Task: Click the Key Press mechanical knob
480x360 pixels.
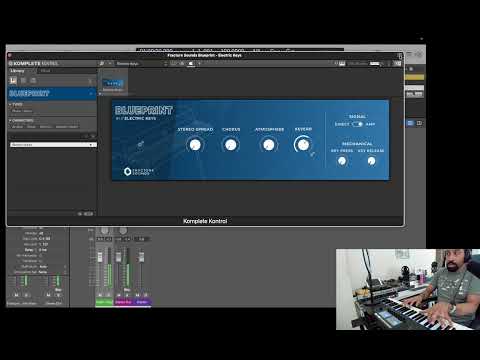Action: click(x=342, y=161)
